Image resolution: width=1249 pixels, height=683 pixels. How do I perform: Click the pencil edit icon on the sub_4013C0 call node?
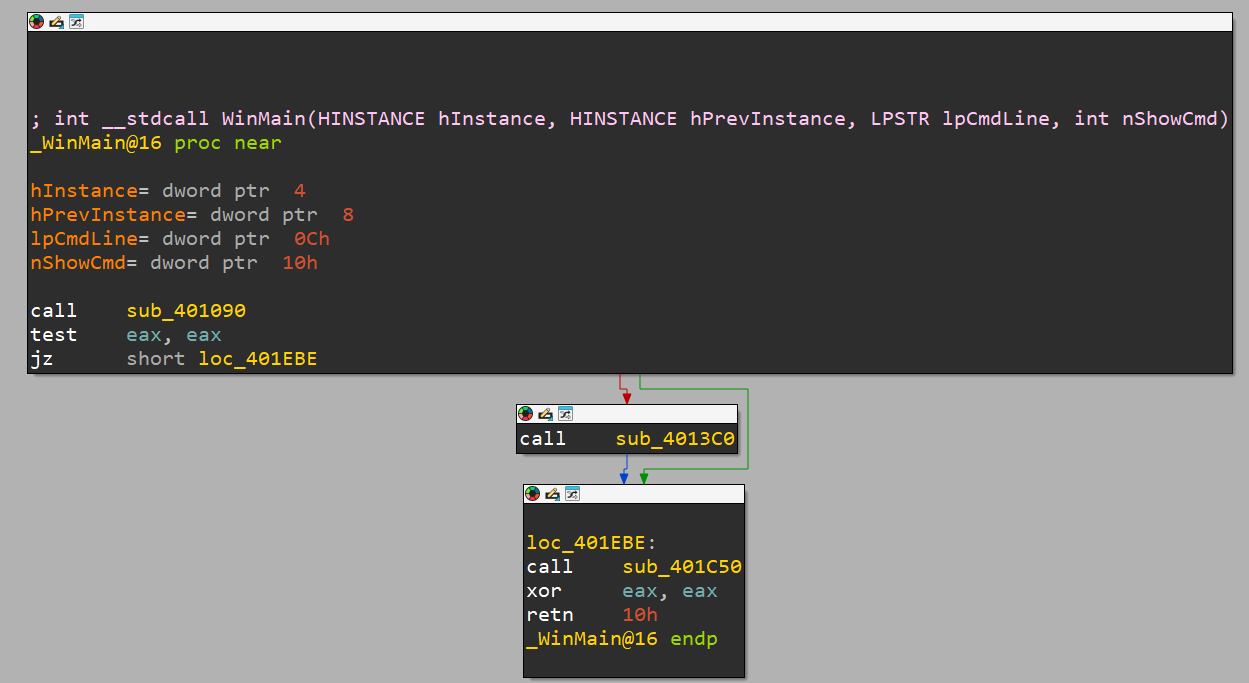pyautogui.click(x=546, y=413)
